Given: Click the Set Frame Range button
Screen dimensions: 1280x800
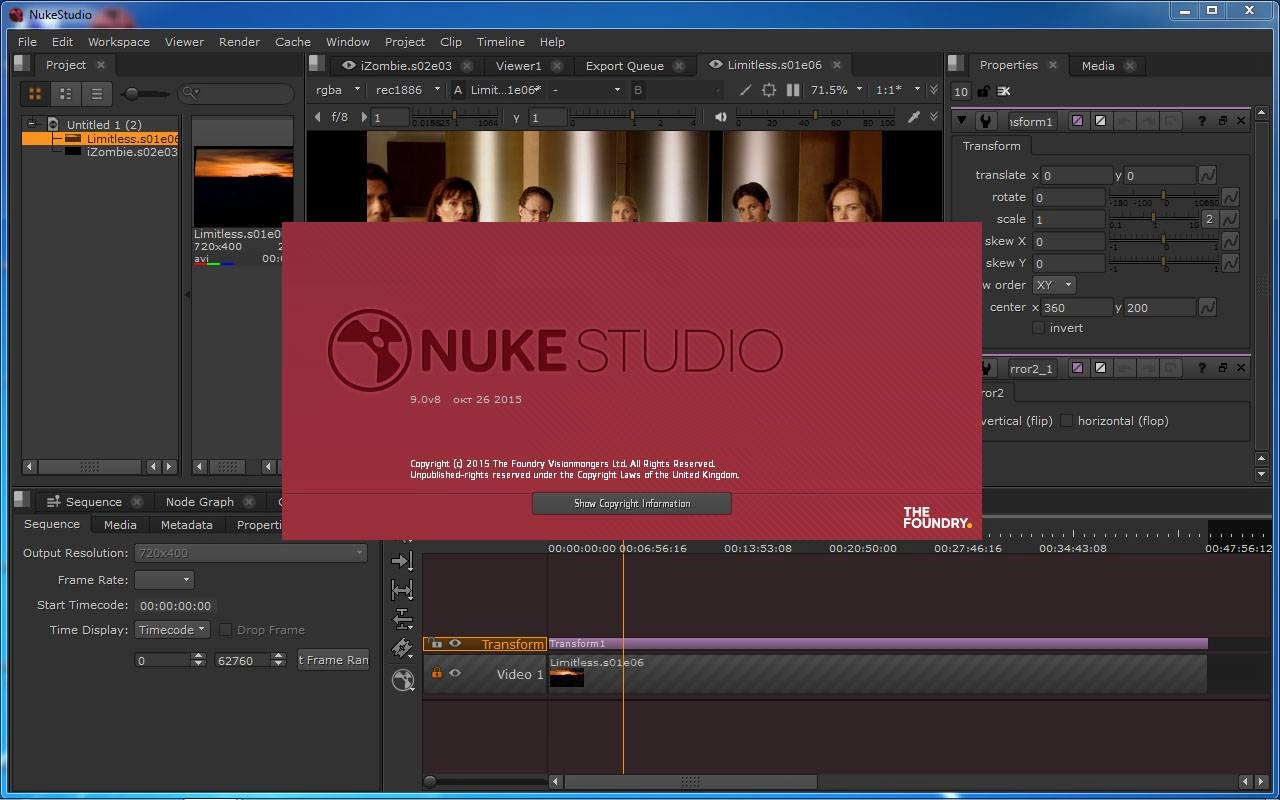Looking at the screenshot, I should (333, 660).
